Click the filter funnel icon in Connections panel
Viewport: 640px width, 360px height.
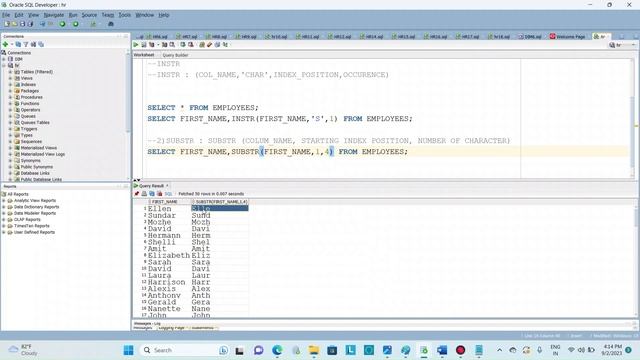pos(26,44)
